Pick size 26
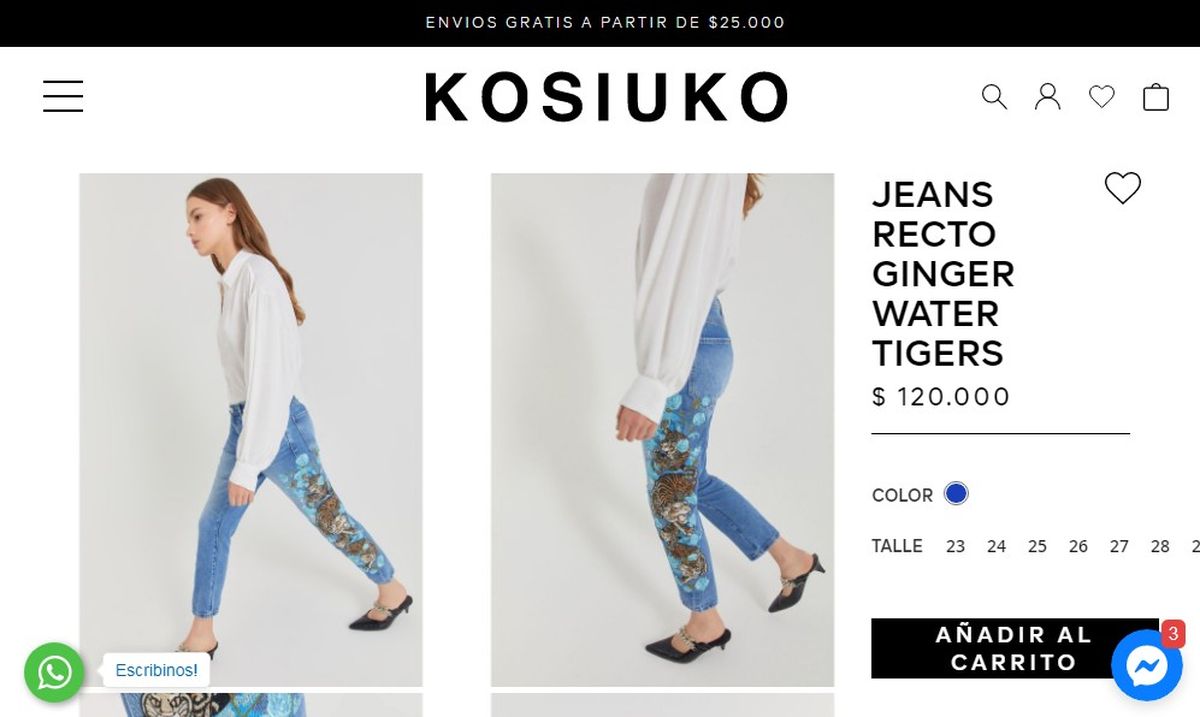The height and width of the screenshot is (717, 1200). click(x=1078, y=546)
